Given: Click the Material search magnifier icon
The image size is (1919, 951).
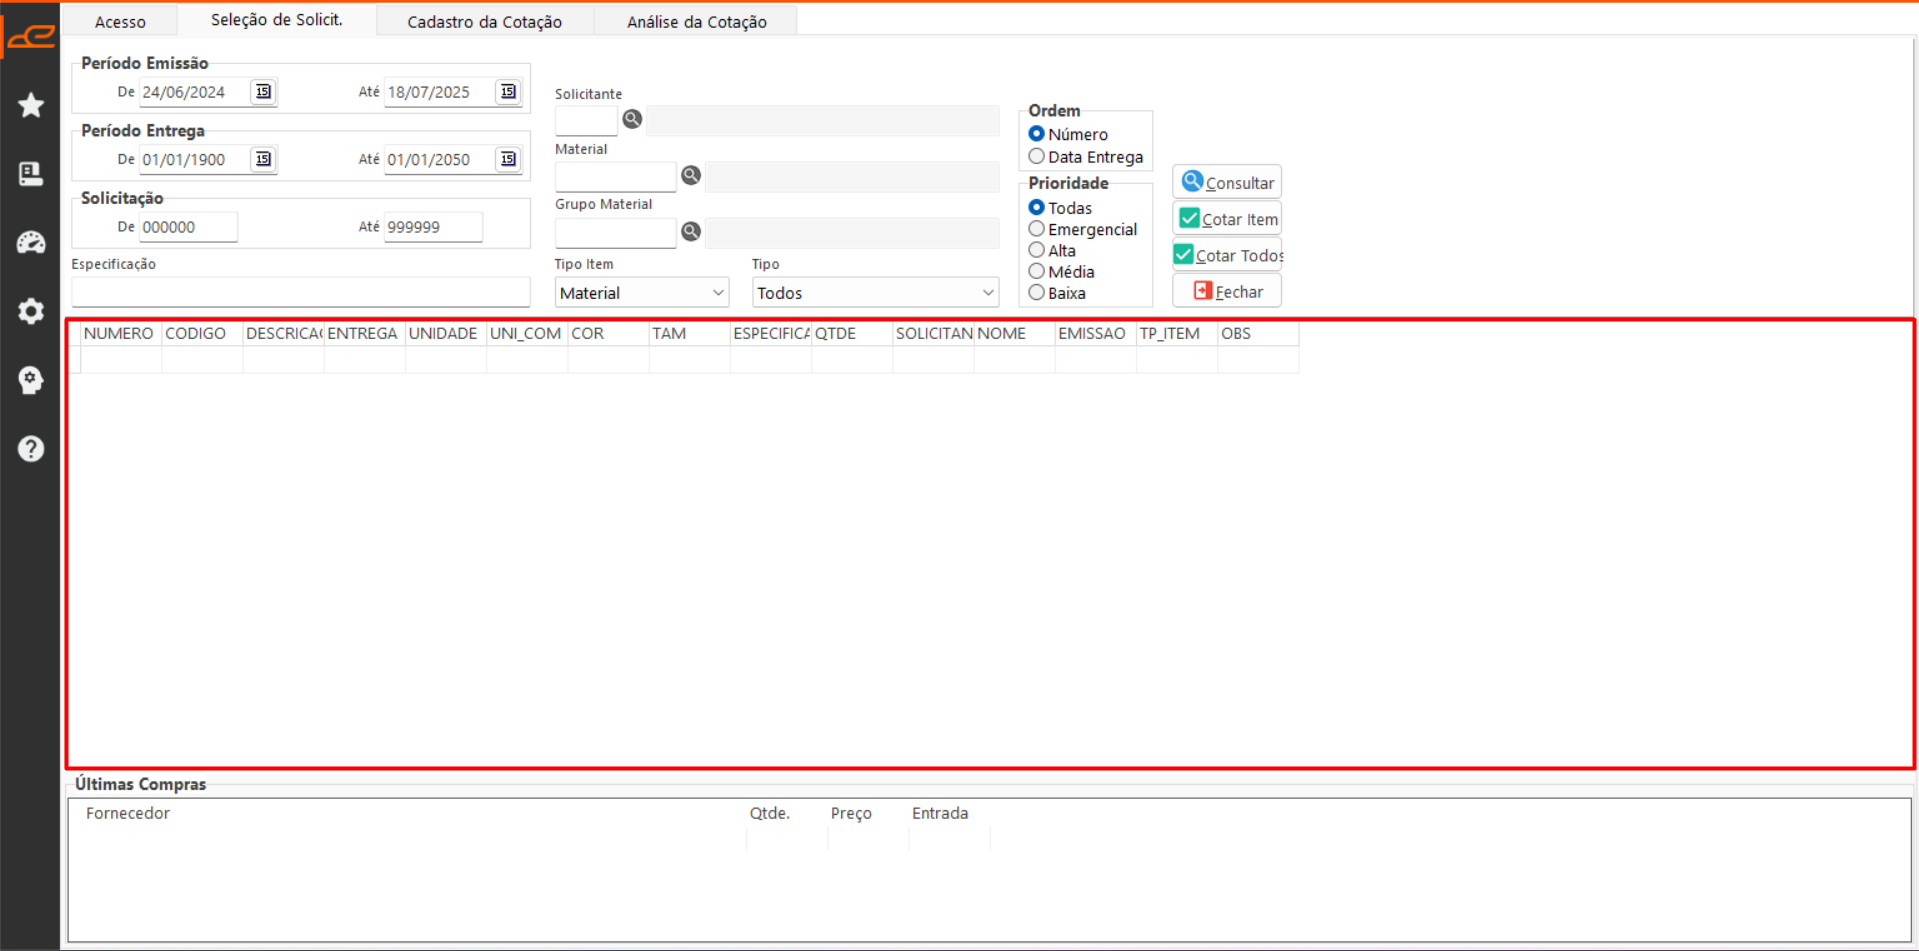Looking at the screenshot, I should pyautogui.click(x=691, y=176).
